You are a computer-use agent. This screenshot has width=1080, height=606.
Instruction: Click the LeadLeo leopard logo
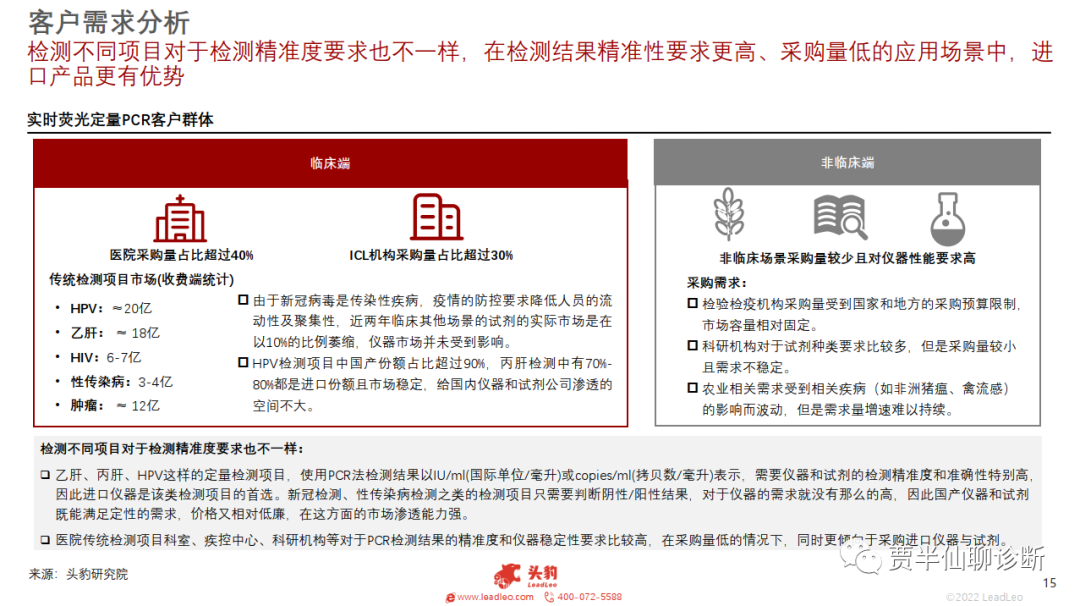[510, 577]
